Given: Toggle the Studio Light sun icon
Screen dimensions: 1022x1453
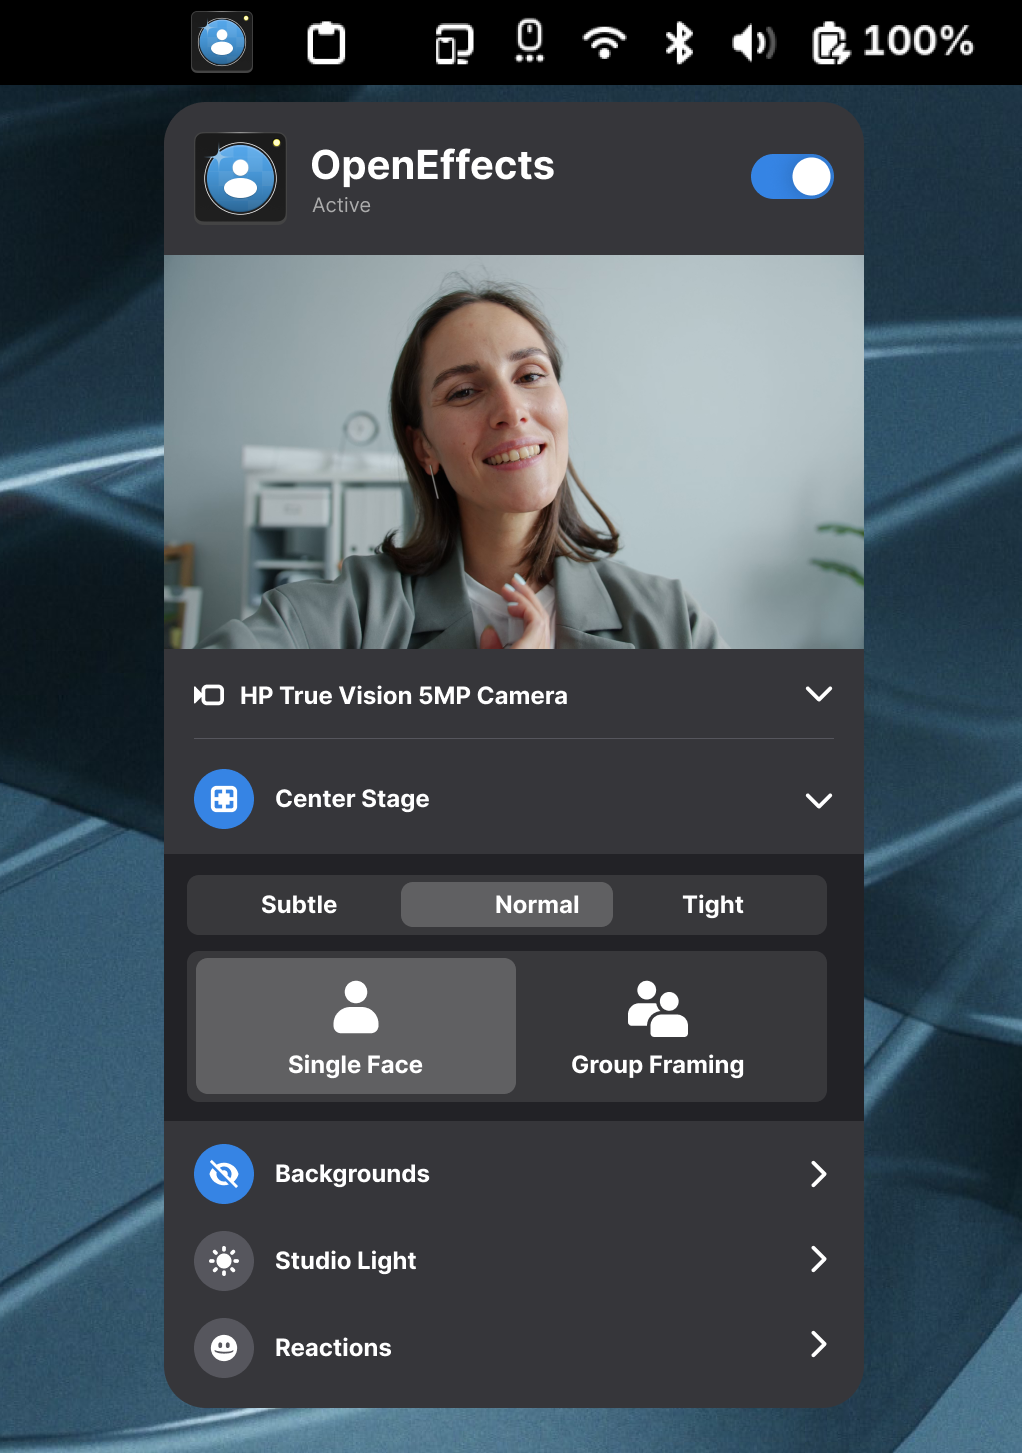Looking at the screenshot, I should pos(224,1261).
